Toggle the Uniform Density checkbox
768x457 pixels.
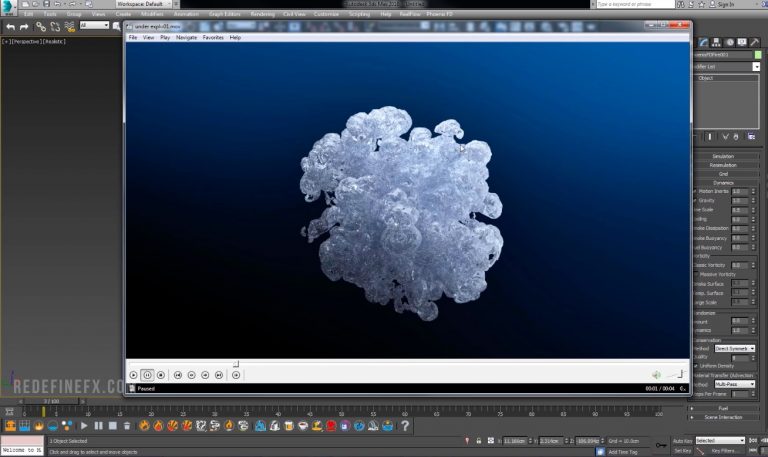tap(696, 365)
